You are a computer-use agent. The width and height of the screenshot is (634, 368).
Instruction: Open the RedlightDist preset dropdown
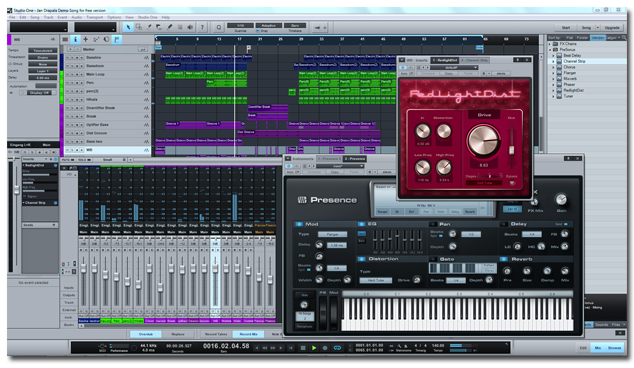(454, 68)
